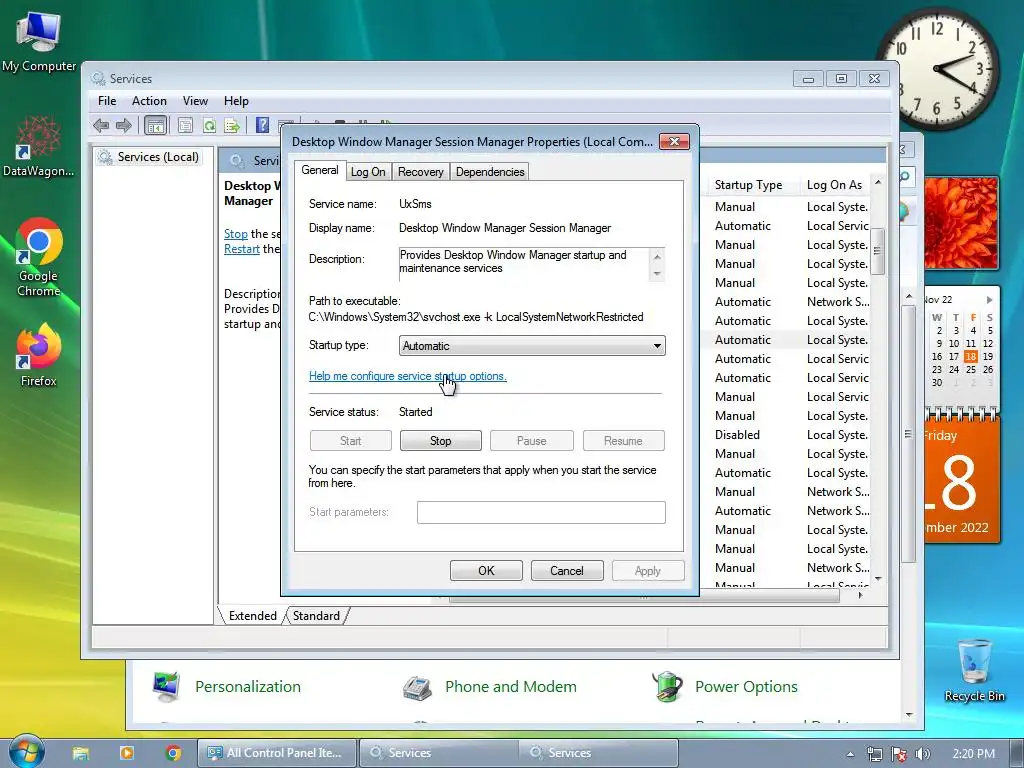The width and height of the screenshot is (1024, 768).
Task: Toggle Show/Hide Console Tree toolbar icon
Action: tap(155, 125)
